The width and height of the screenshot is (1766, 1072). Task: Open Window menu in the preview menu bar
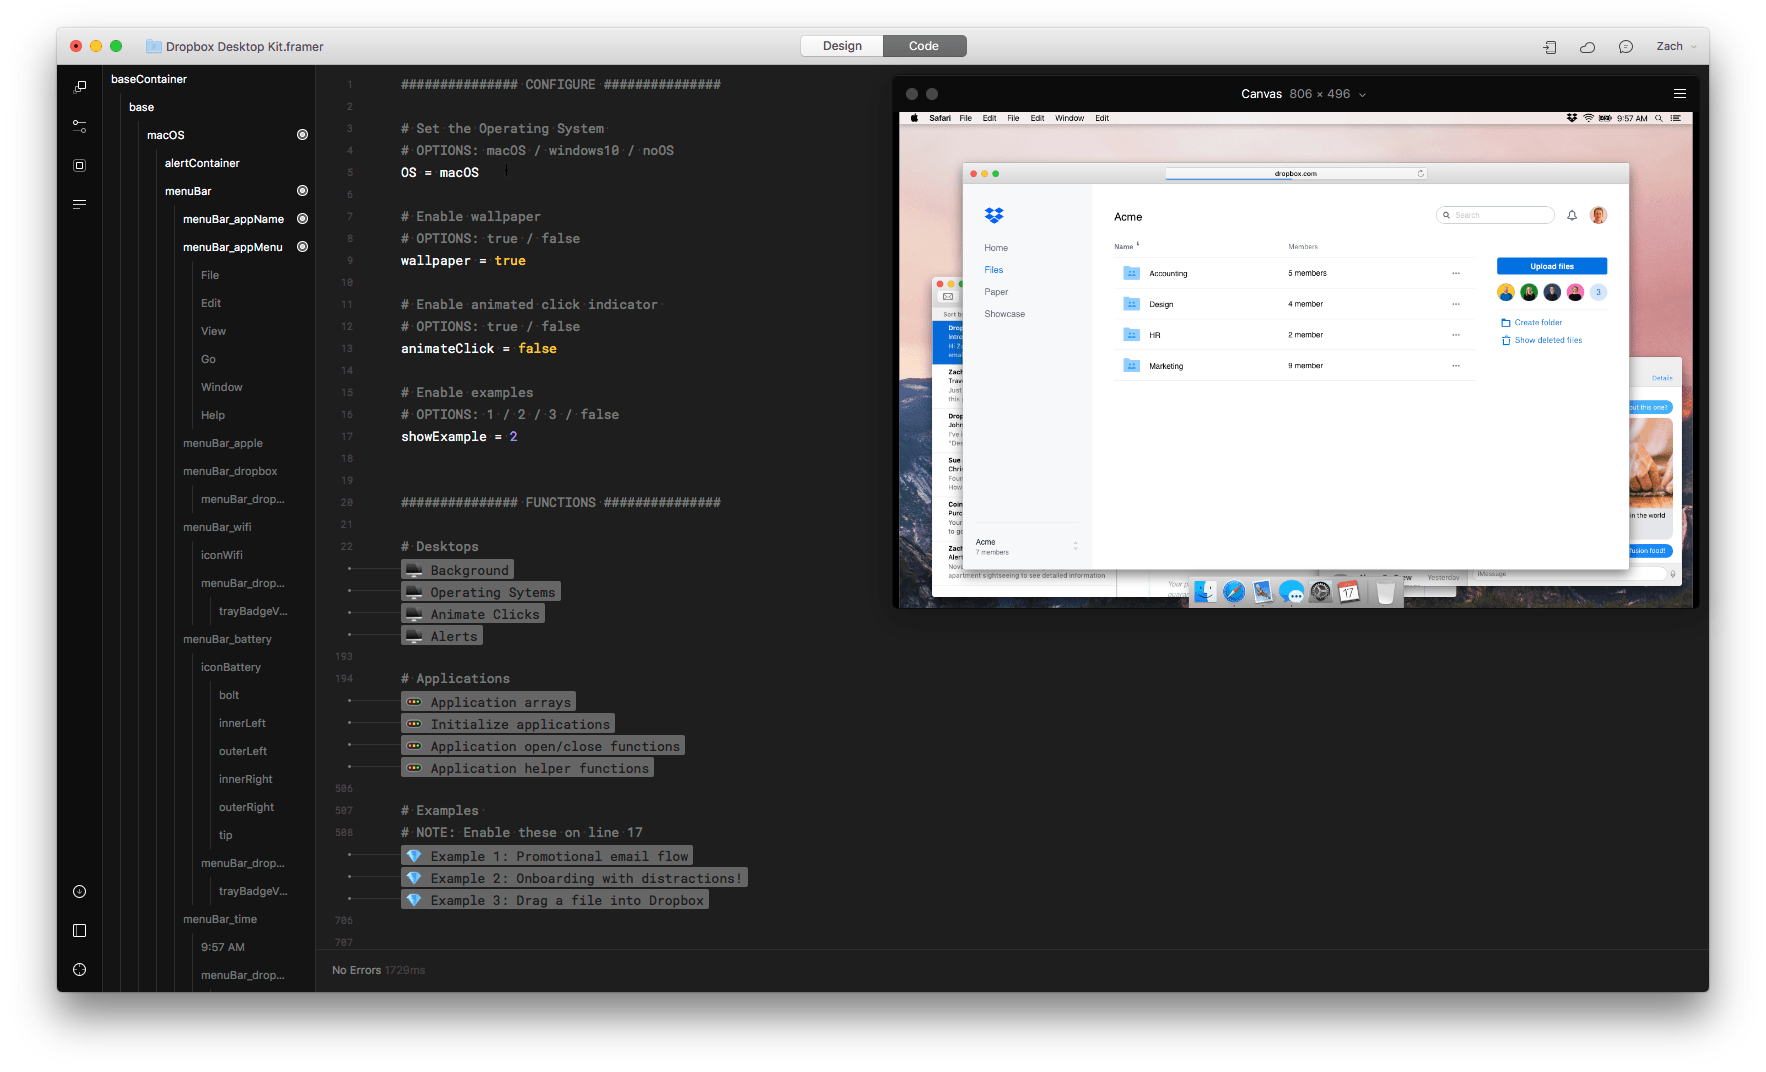tap(1069, 118)
